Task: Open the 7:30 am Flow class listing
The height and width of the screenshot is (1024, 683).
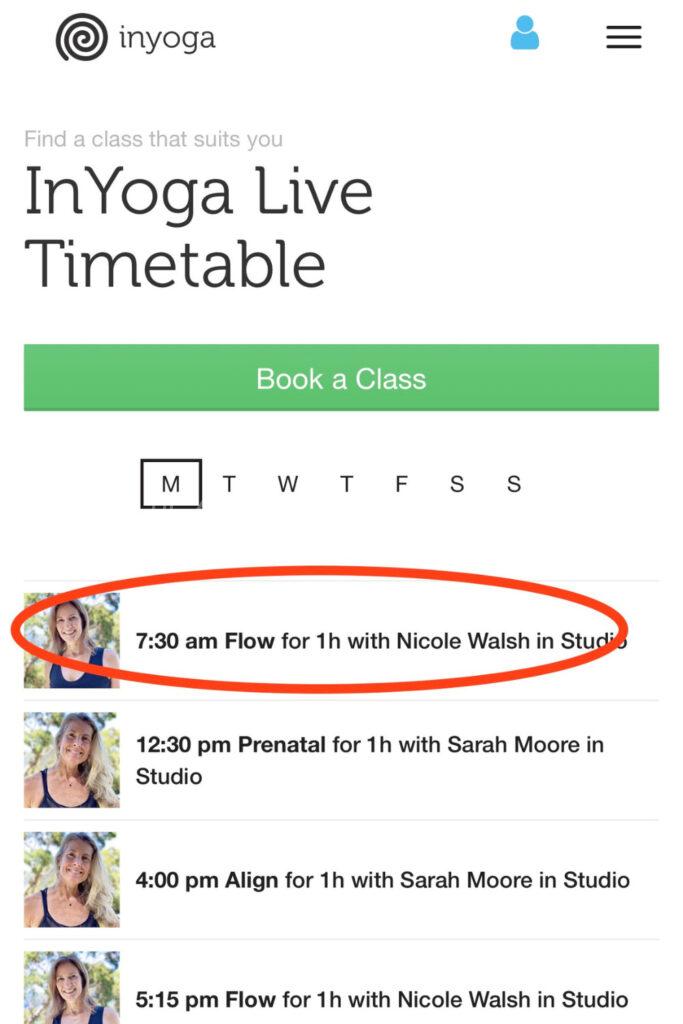Action: point(380,640)
